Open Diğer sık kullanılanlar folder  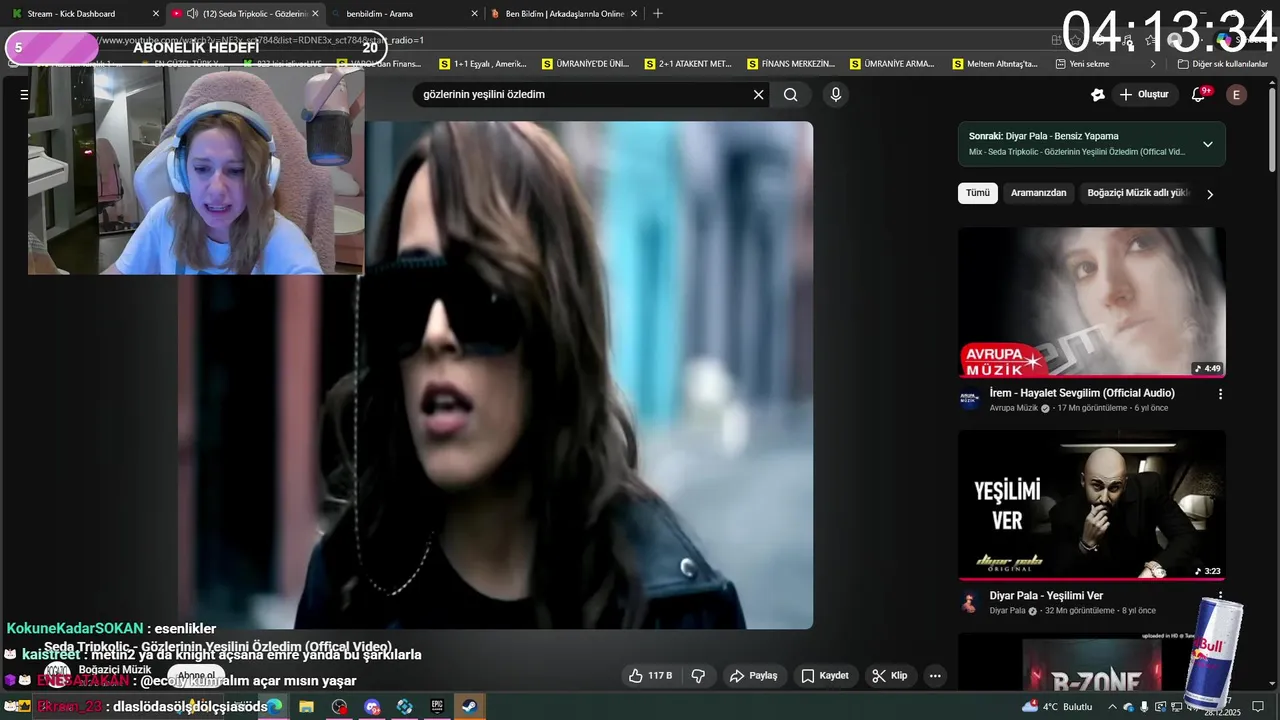coord(1222,64)
